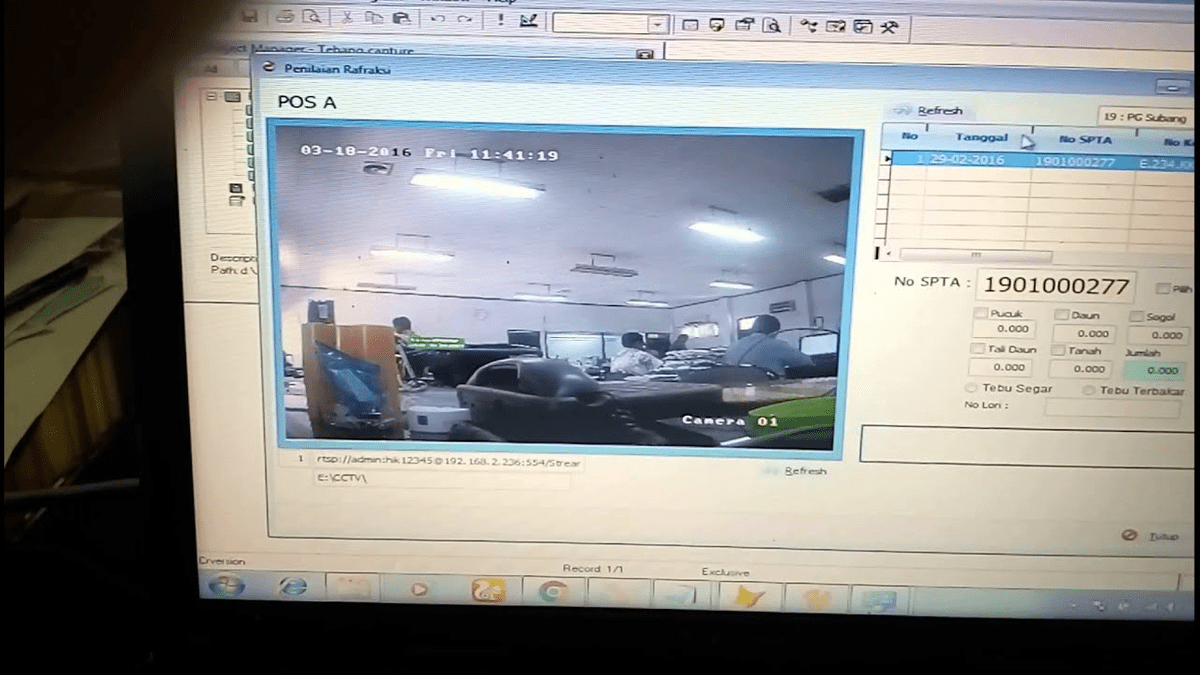Click the Pucuk value field
Image resolution: width=1200 pixels, height=675 pixels.
coord(1003,329)
